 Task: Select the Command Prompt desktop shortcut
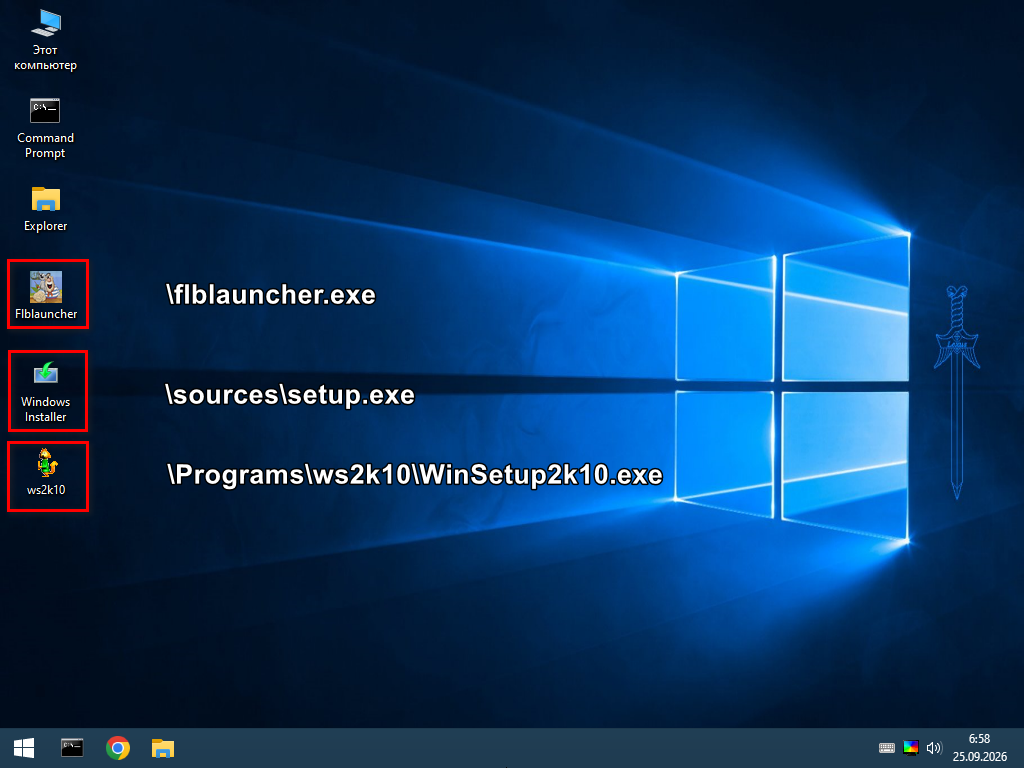[x=45, y=129]
